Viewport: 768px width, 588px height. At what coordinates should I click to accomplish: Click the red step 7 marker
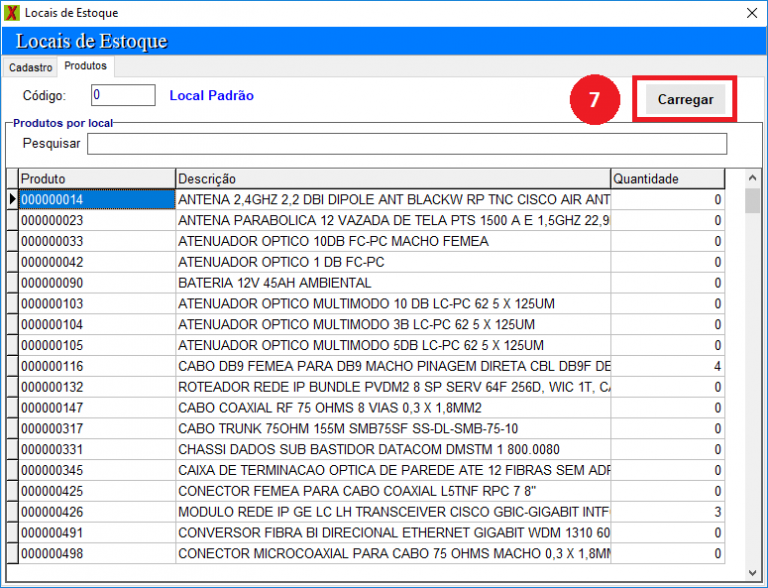tap(594, 101)
